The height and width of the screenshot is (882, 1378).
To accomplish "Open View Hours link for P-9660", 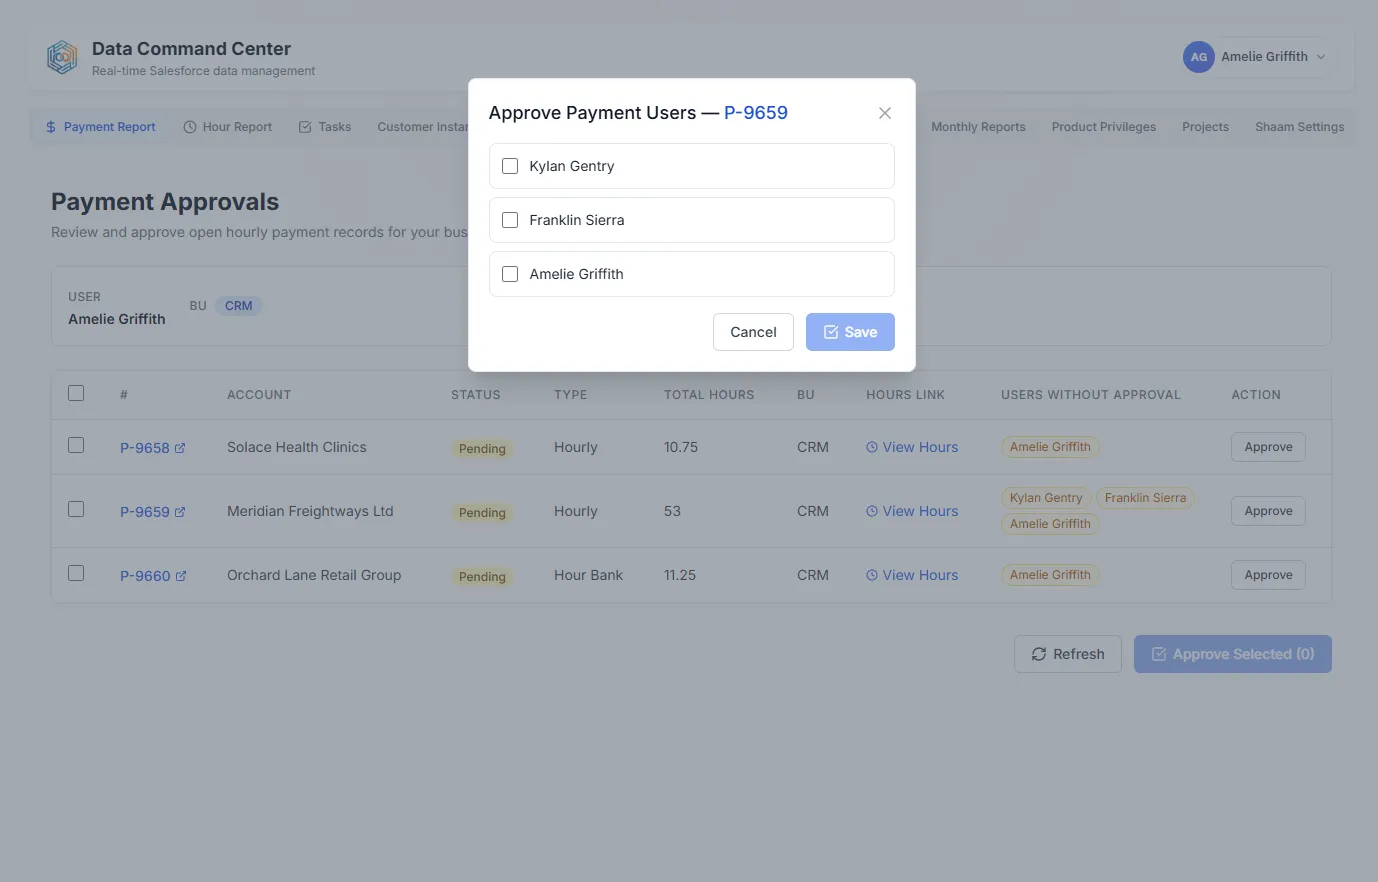I will 912,575.
